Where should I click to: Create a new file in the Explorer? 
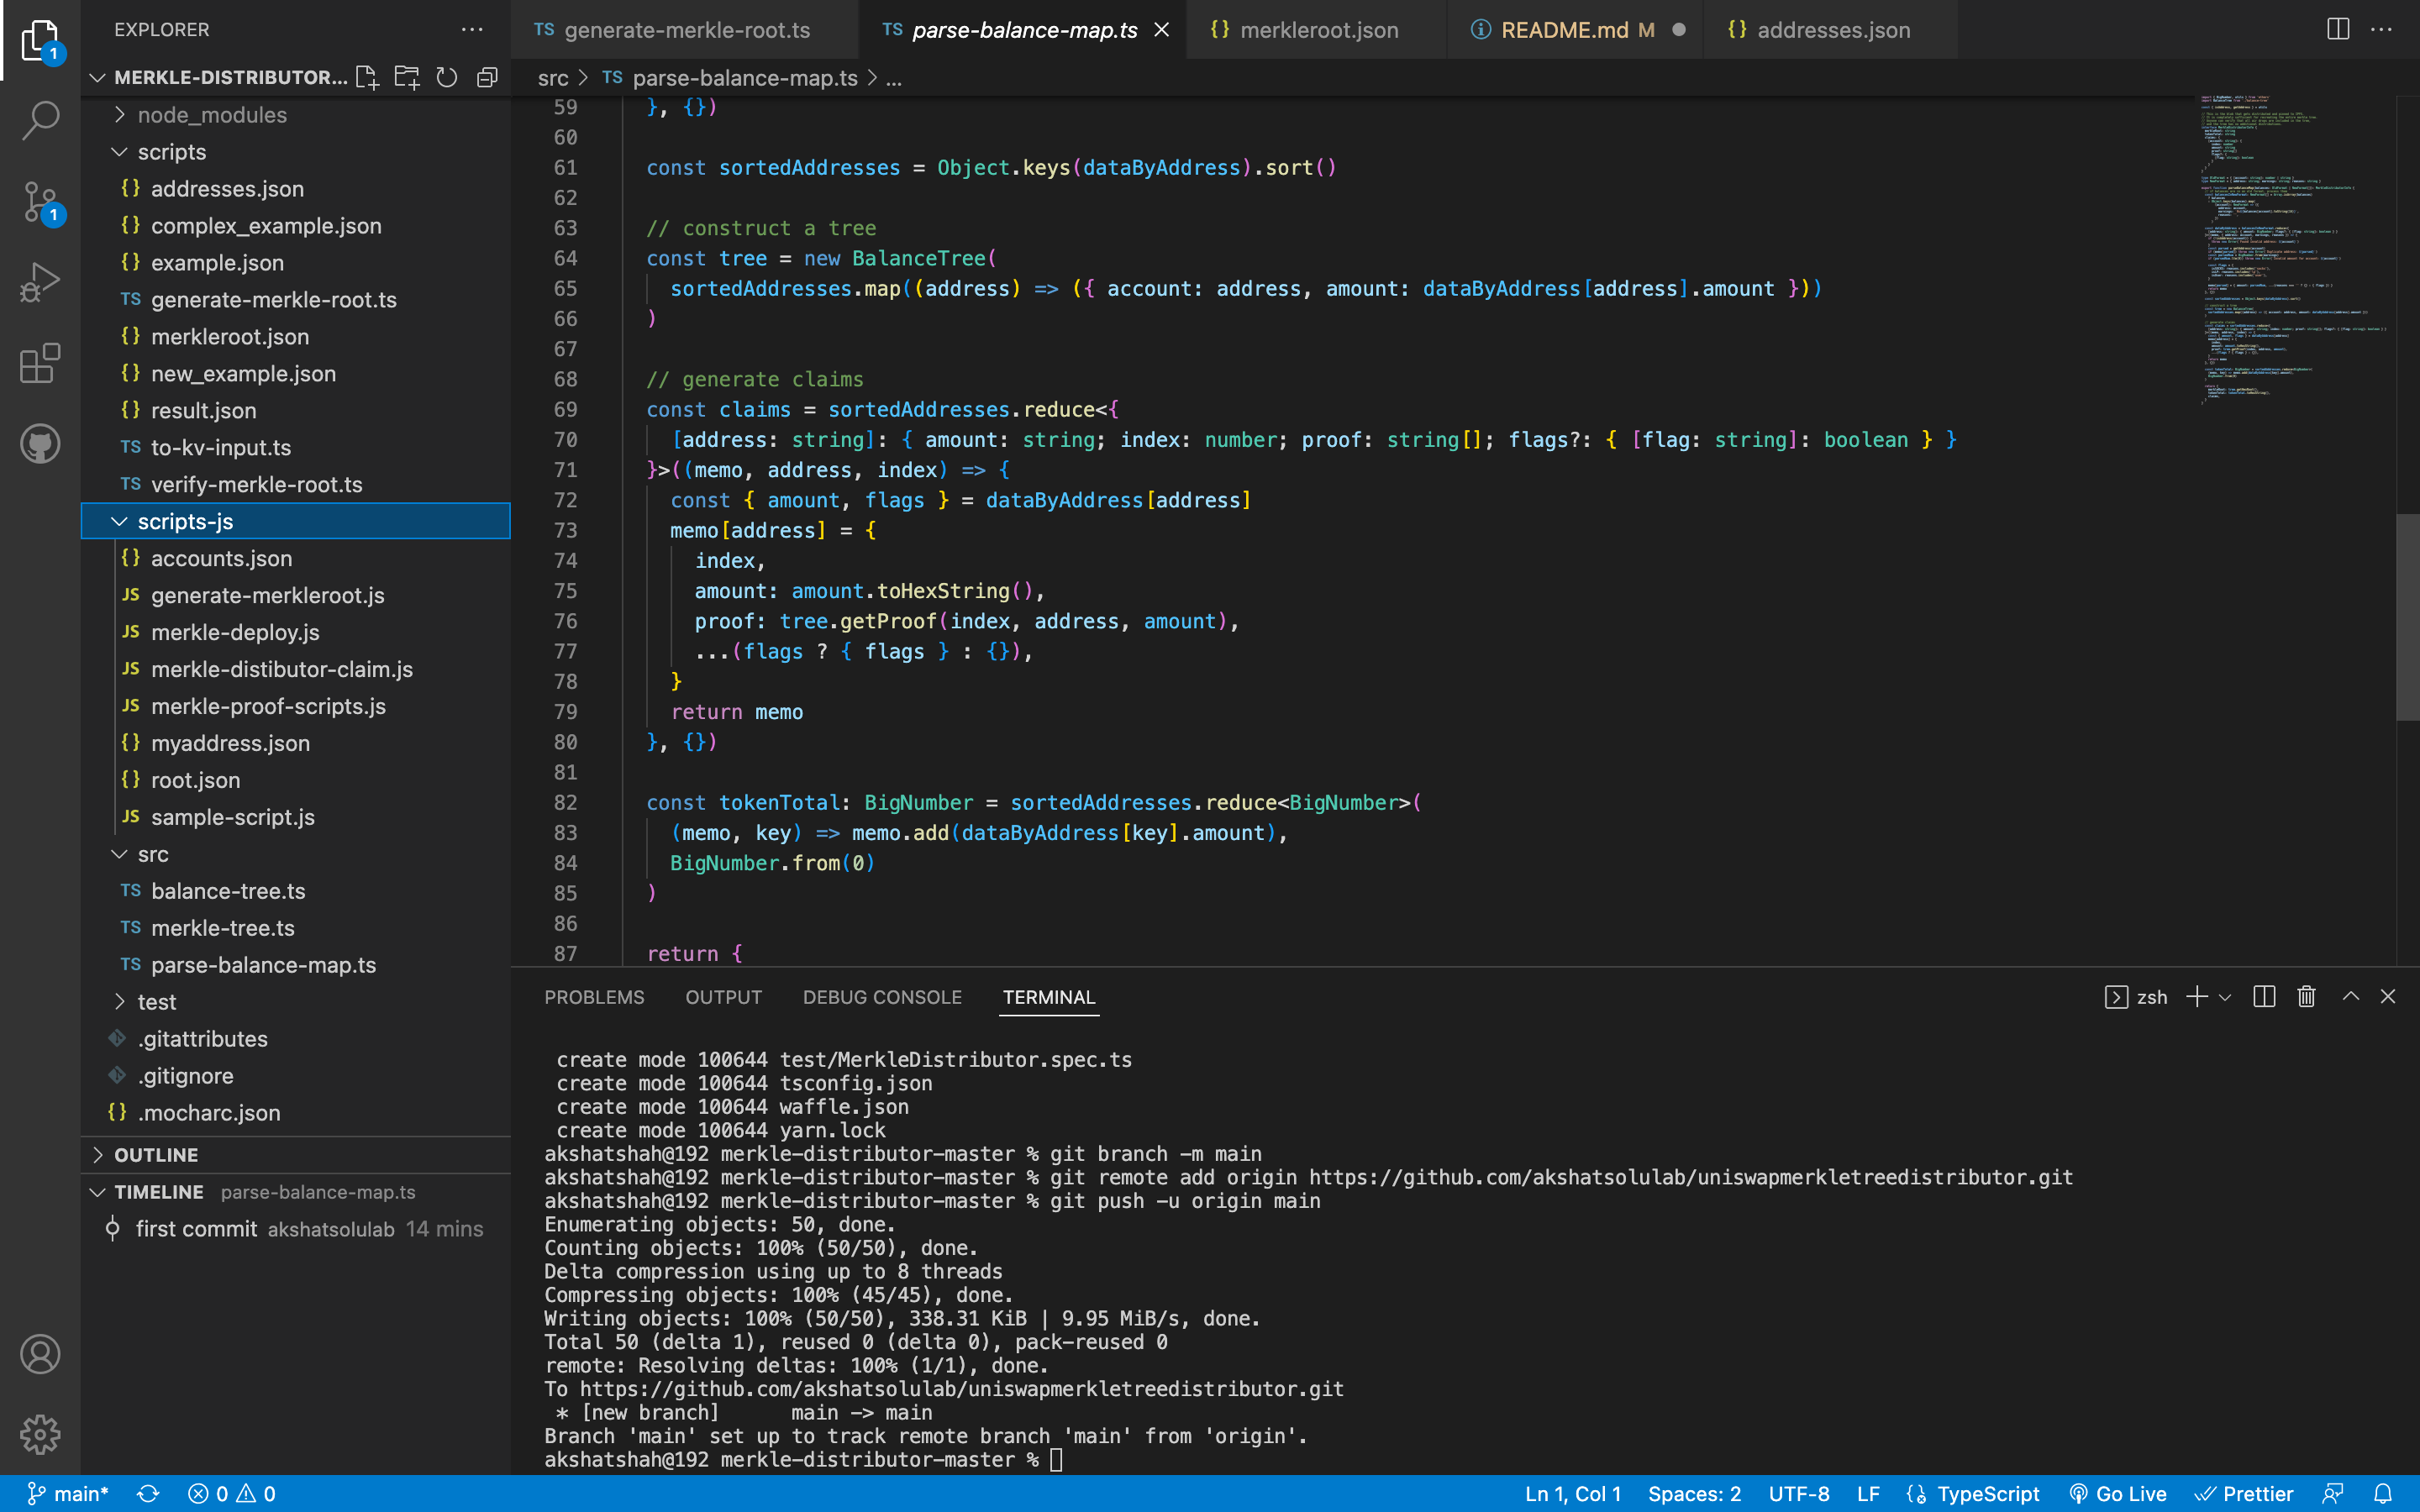[366, 77]
